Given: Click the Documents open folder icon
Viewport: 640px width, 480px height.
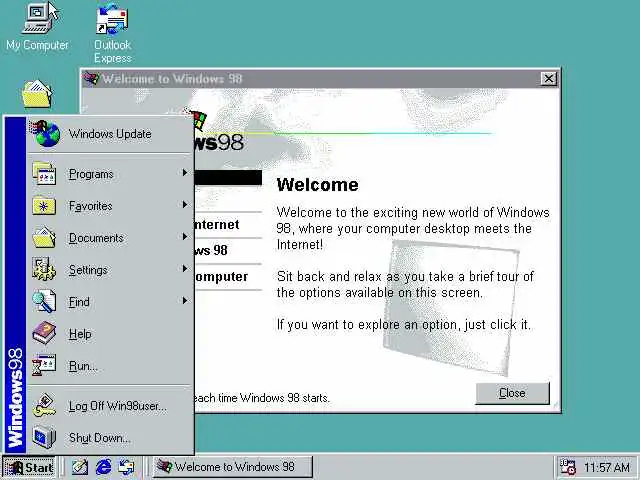Looking at the screenshot, I should pos(44,238).
